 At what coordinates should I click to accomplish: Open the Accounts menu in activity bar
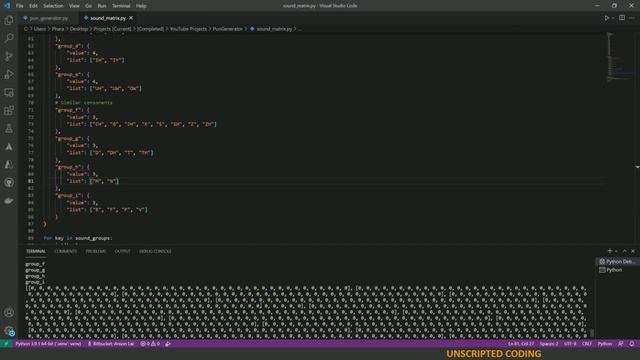coord(9,313)
